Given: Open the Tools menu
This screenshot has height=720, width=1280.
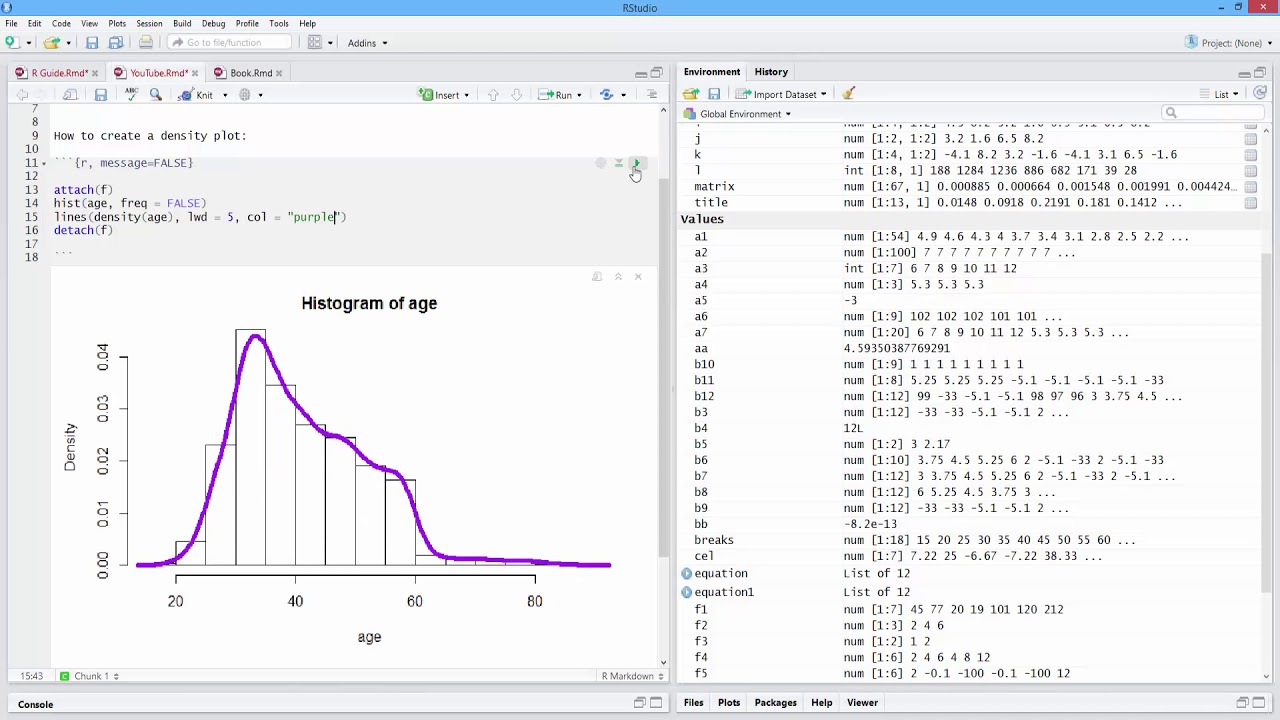Looking at the screenshot, I should click(x=279, y=23).
